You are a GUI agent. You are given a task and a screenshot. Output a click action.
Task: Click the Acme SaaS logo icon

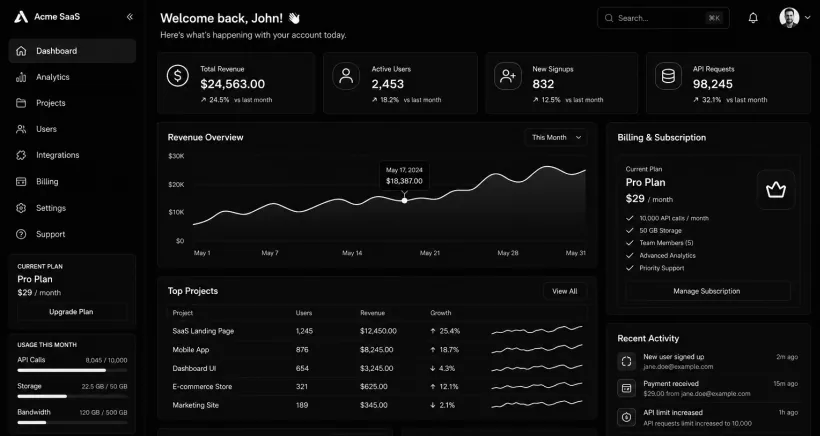click(21, 17)
